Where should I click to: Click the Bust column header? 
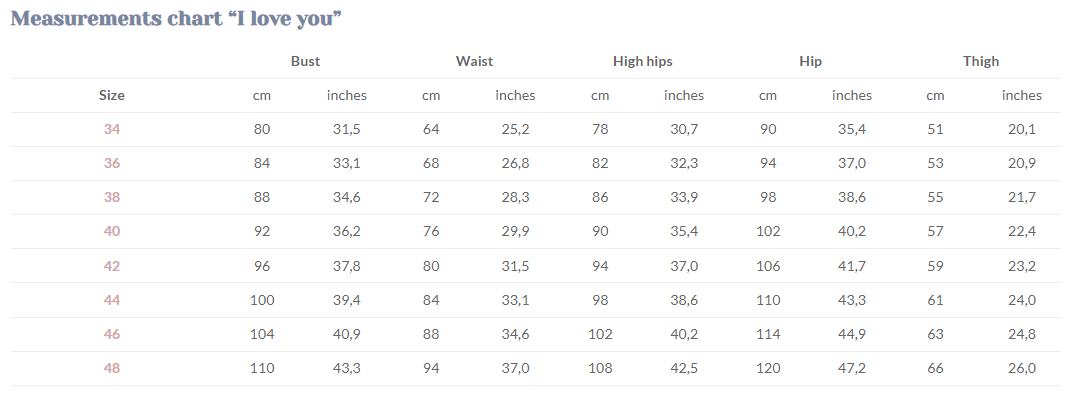(x=305, y=61)
